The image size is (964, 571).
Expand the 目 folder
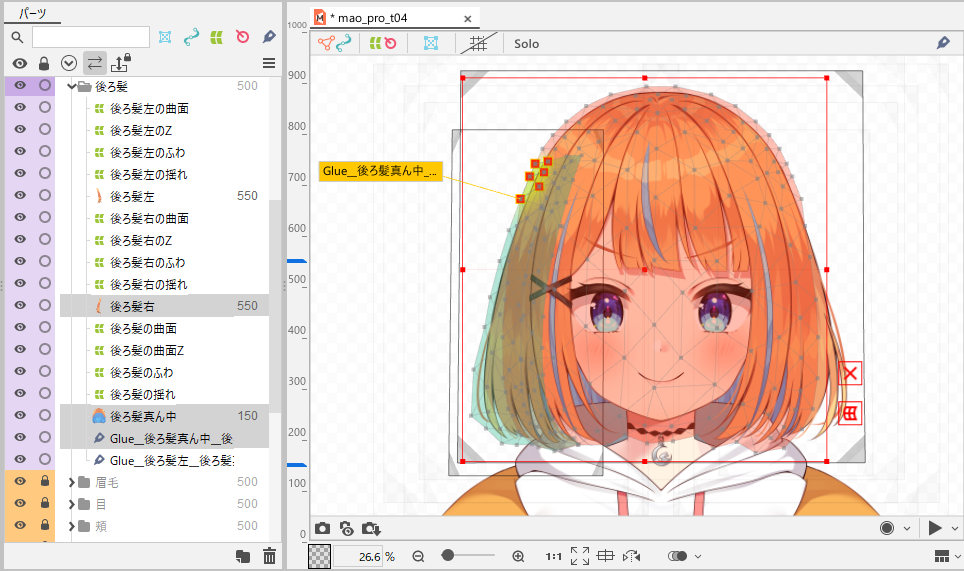click(x=71, y=503)
